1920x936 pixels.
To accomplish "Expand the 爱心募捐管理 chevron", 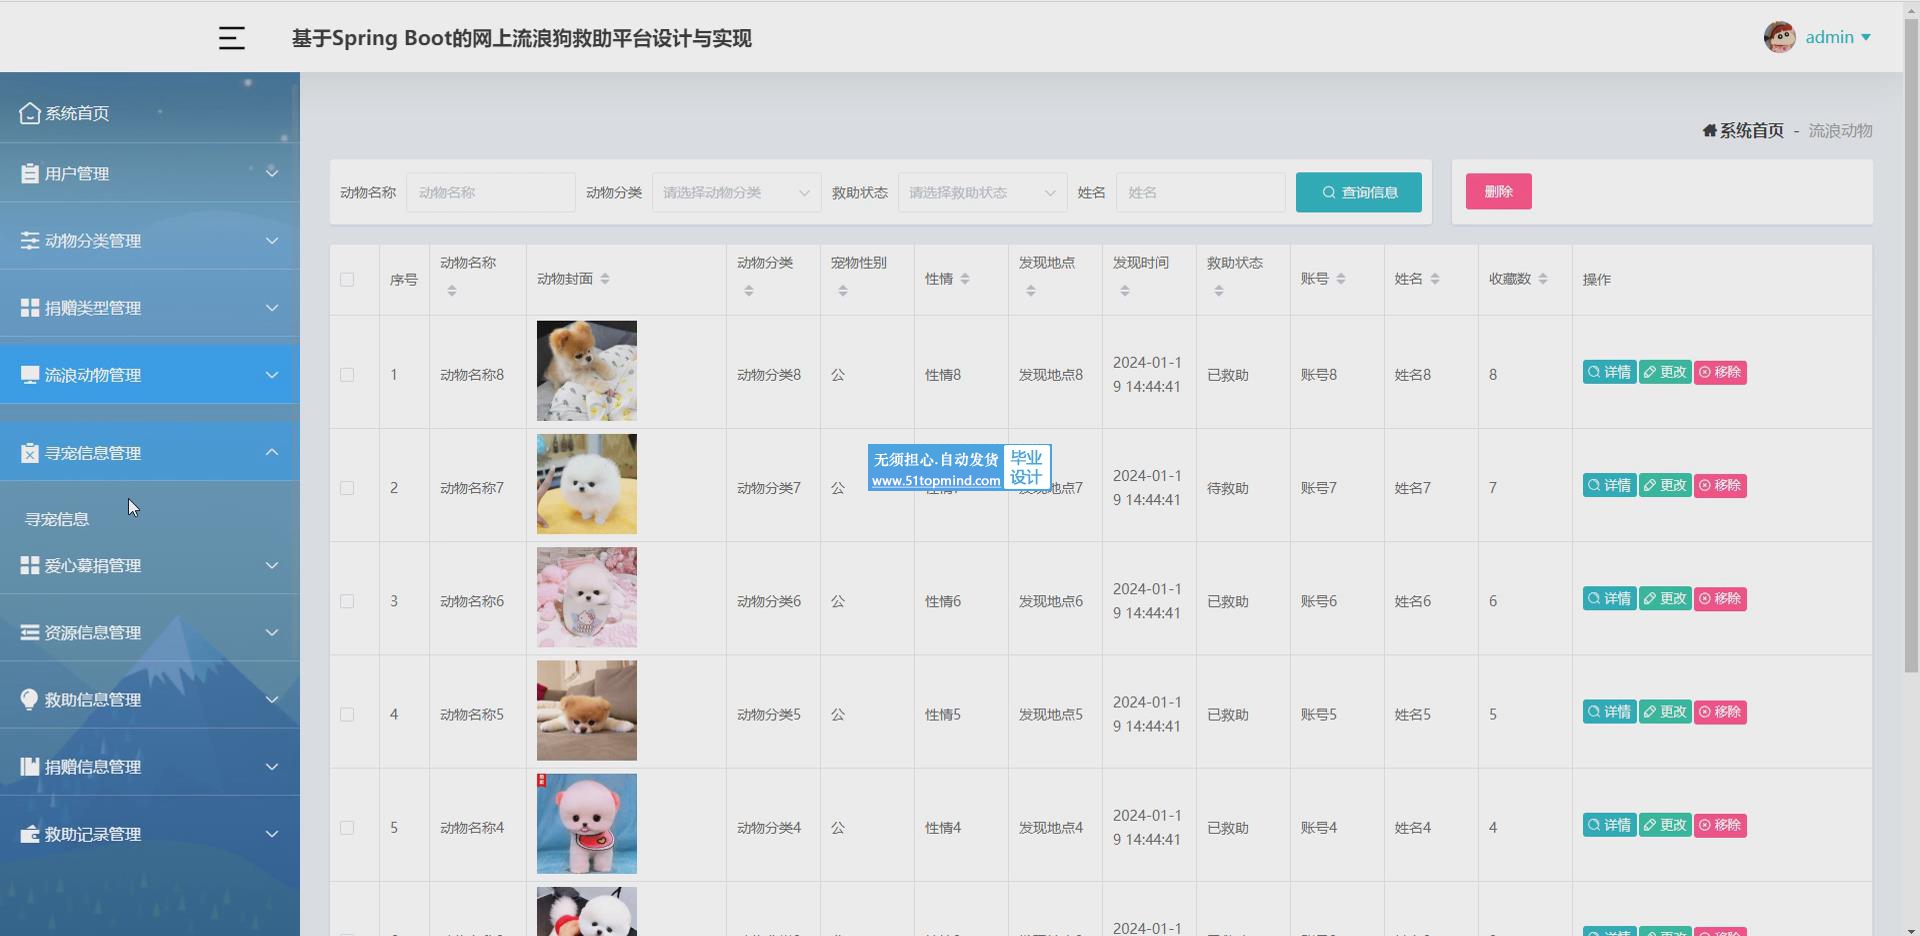I will click(272, 565).
